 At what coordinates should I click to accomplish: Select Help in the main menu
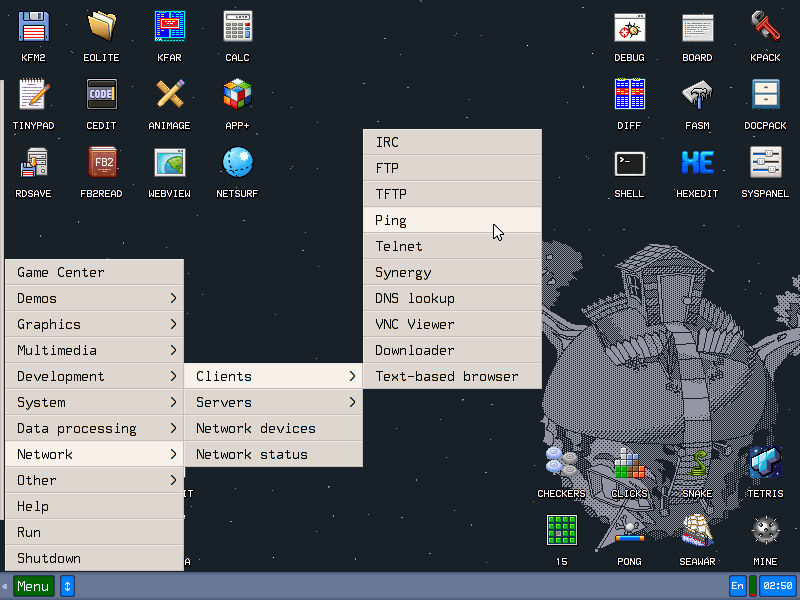point(94,506)
